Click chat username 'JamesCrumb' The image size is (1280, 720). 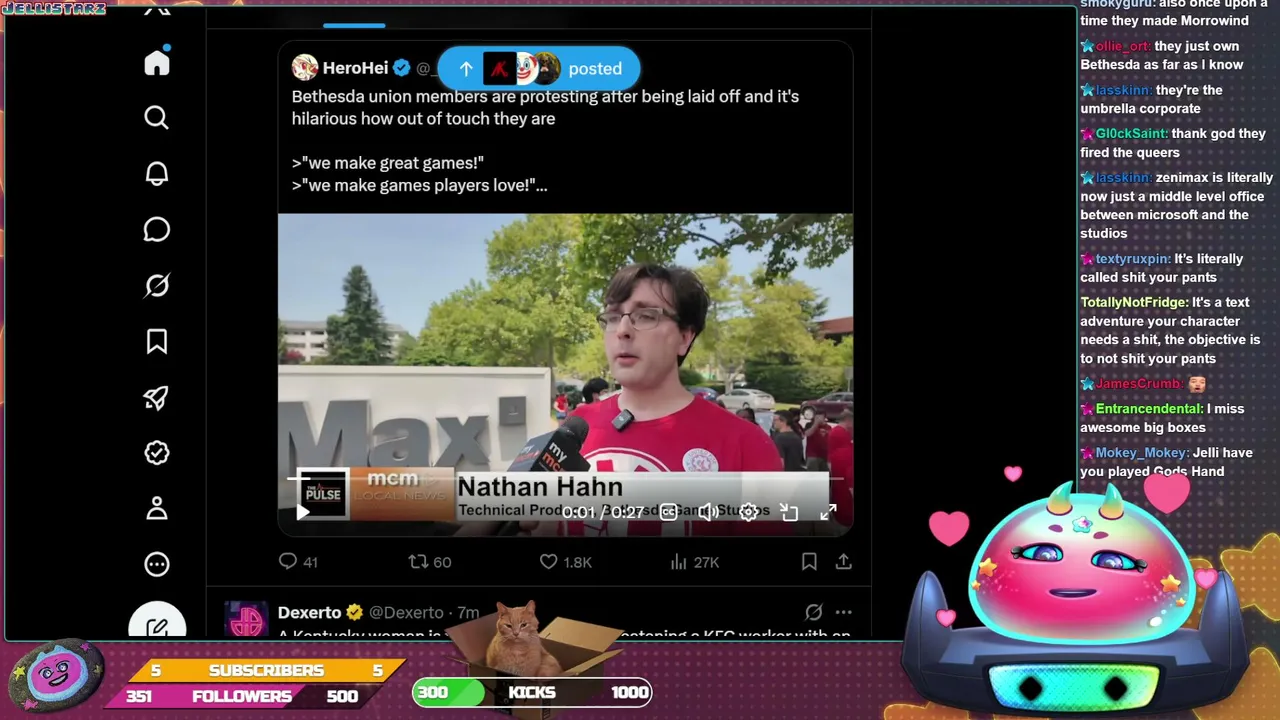(x=1138, y=384)
